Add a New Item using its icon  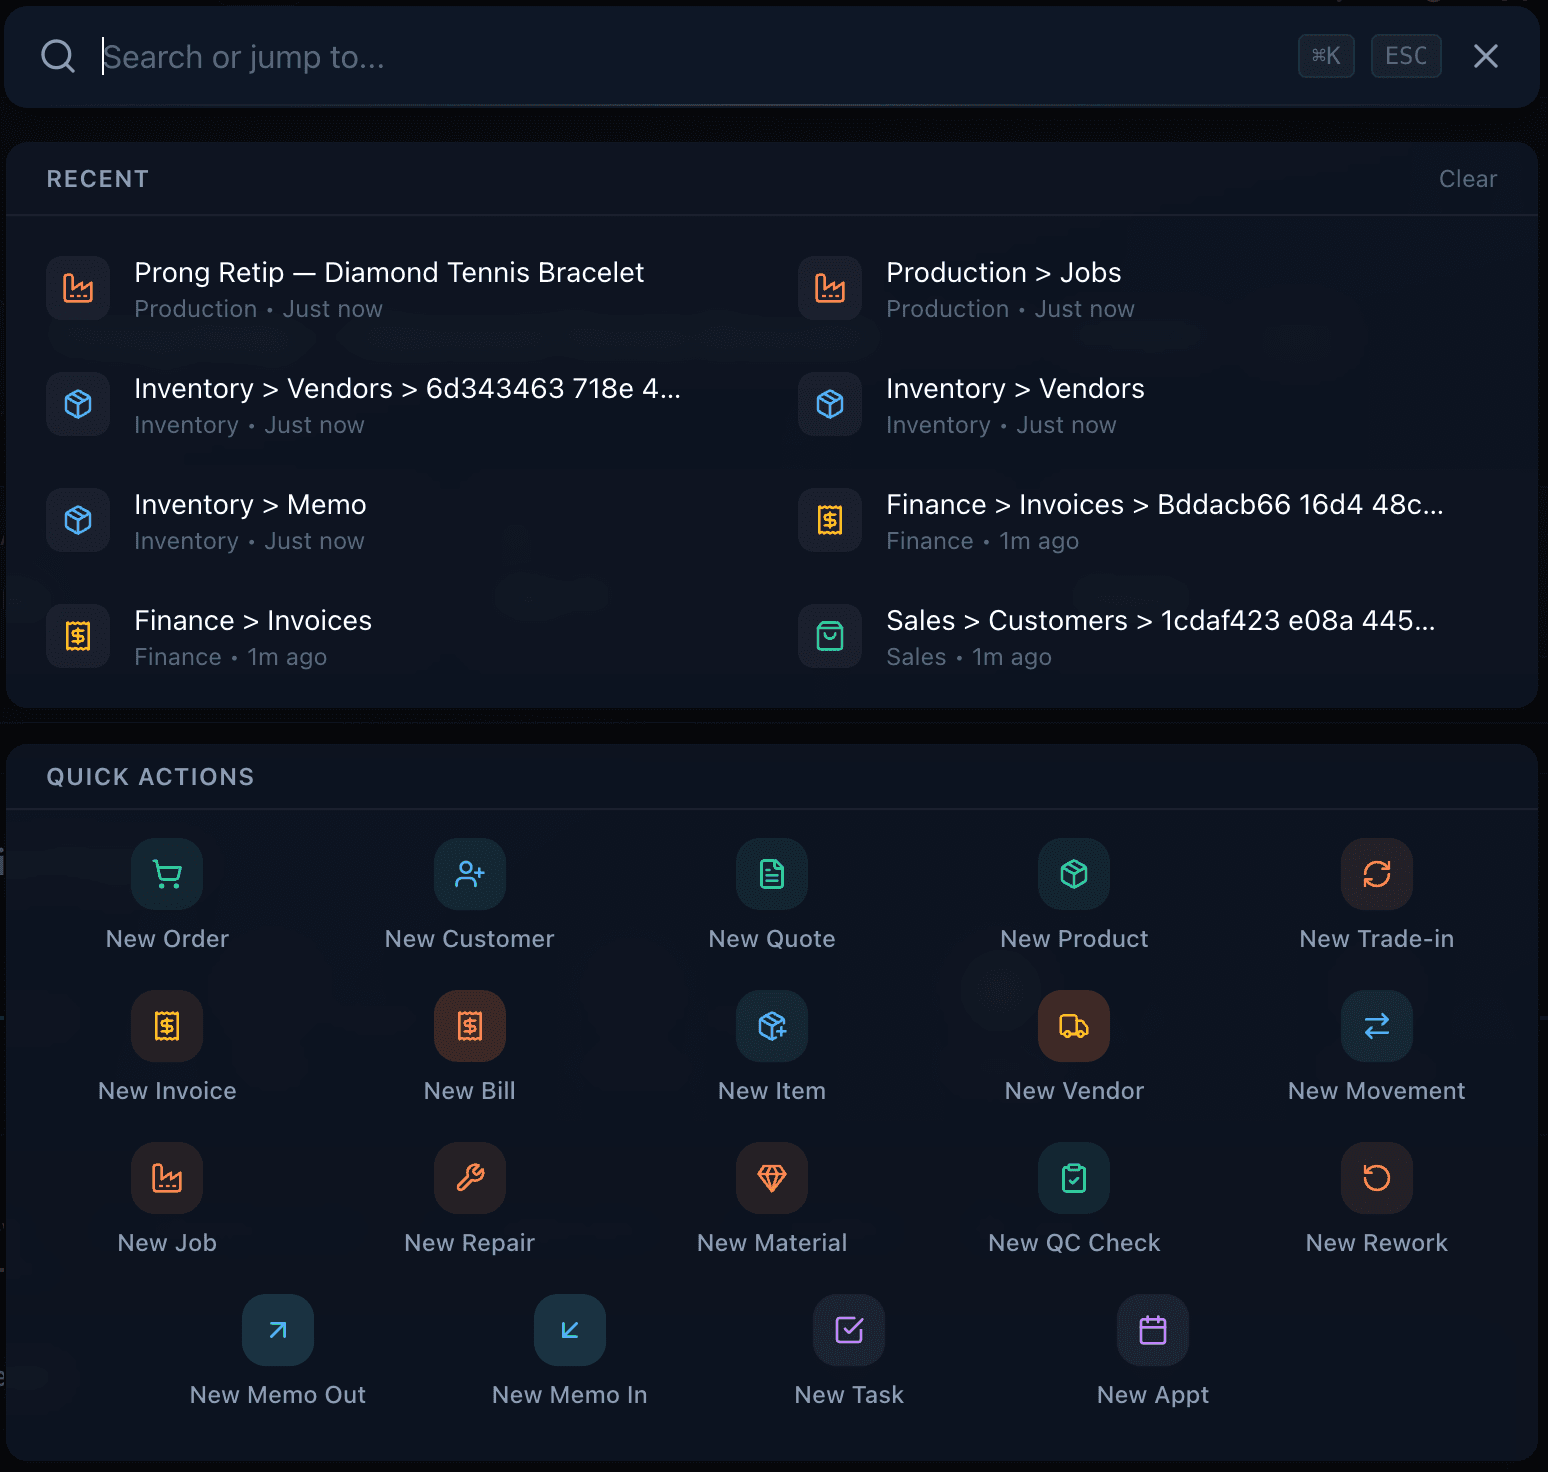click(772, 1026)
